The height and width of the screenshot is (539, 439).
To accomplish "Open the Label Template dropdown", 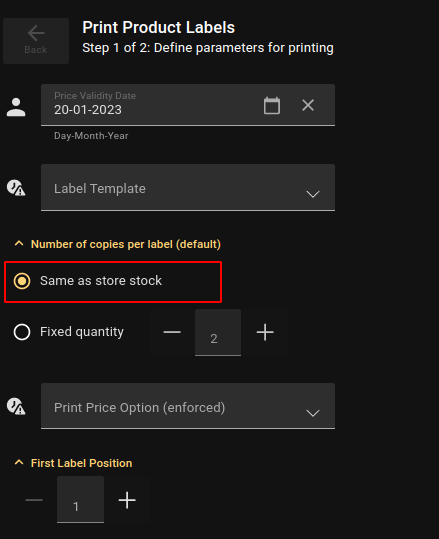I will click(188, 188).
